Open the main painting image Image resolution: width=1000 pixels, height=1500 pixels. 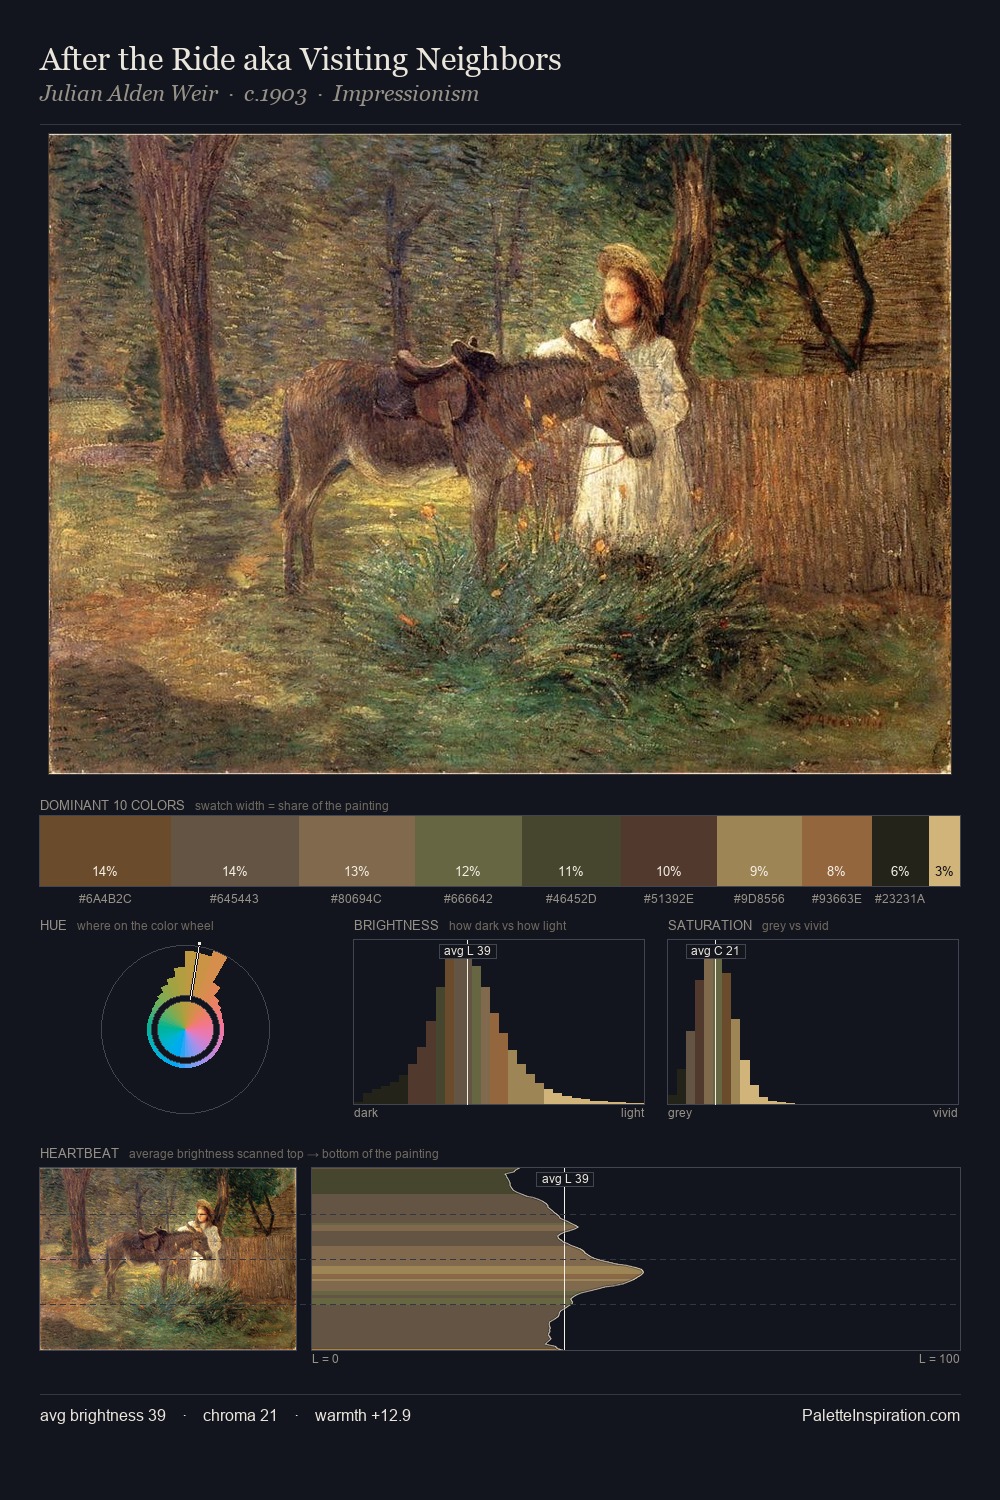500,454
